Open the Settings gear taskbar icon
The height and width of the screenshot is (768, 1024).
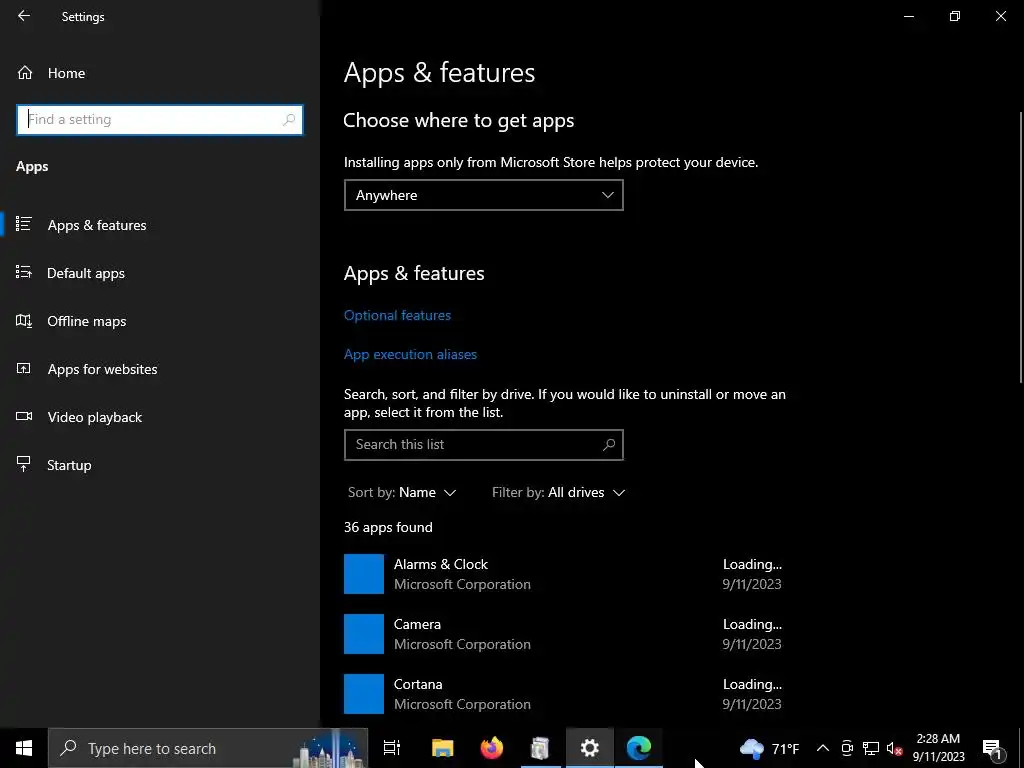point(590,748)
